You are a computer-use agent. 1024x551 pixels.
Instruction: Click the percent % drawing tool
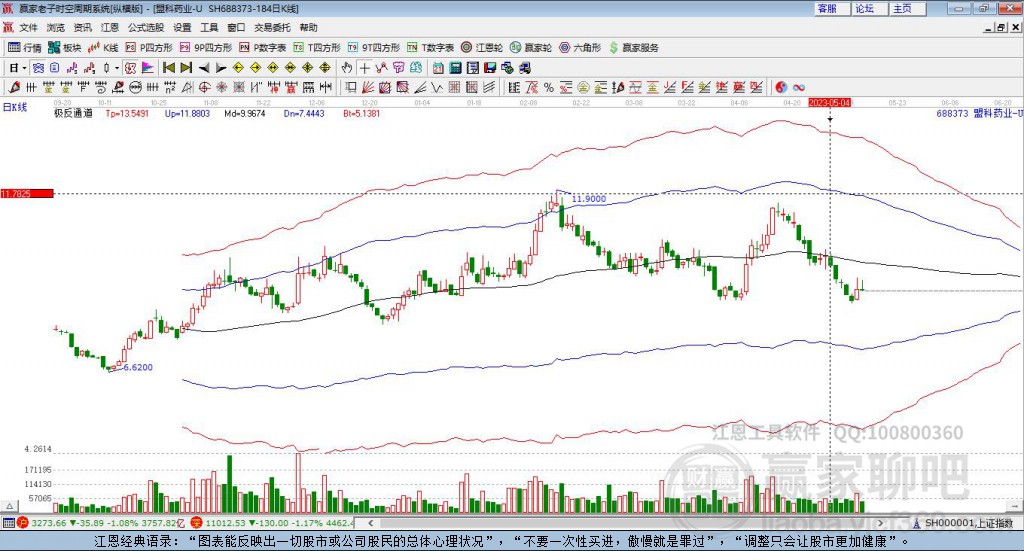pyautogui.click(x=549, y=87)
